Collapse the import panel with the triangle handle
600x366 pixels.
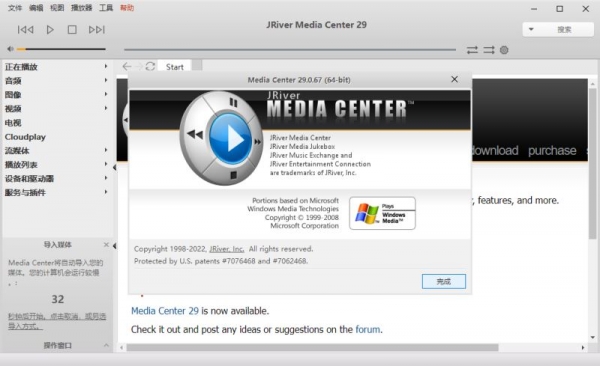(114, 246)
